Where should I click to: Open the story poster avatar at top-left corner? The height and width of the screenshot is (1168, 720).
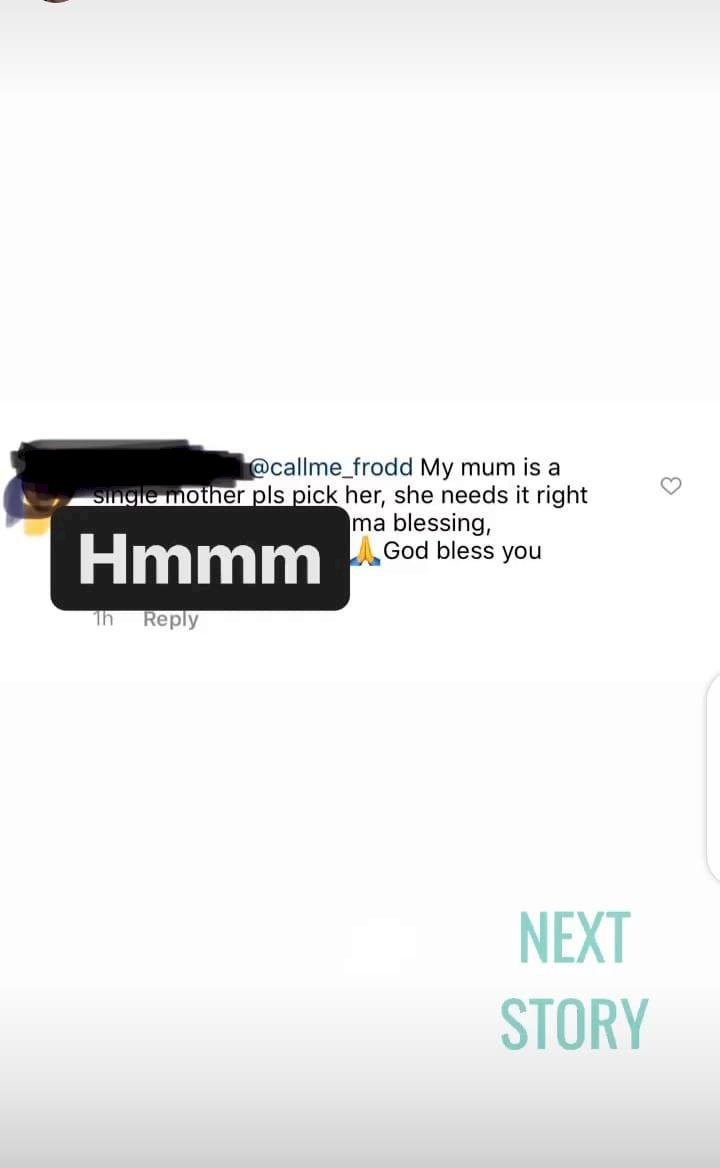[56, 1]
